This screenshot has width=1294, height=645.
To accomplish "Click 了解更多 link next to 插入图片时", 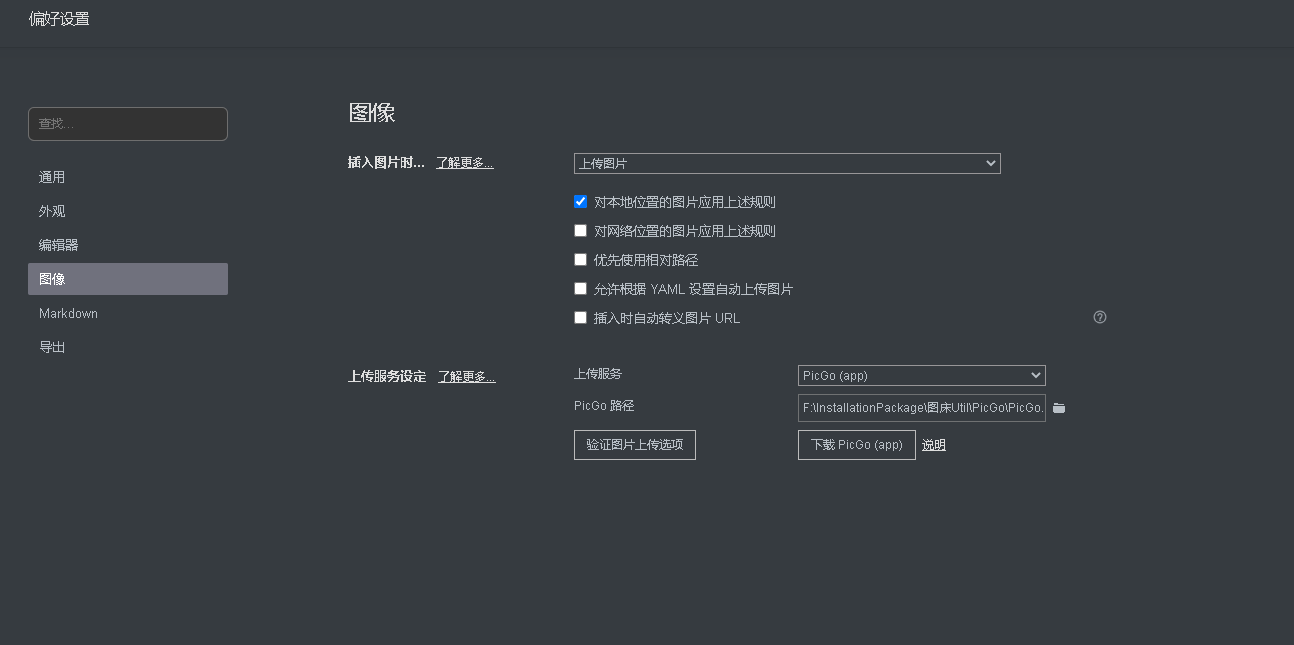I will click(464, 162).
